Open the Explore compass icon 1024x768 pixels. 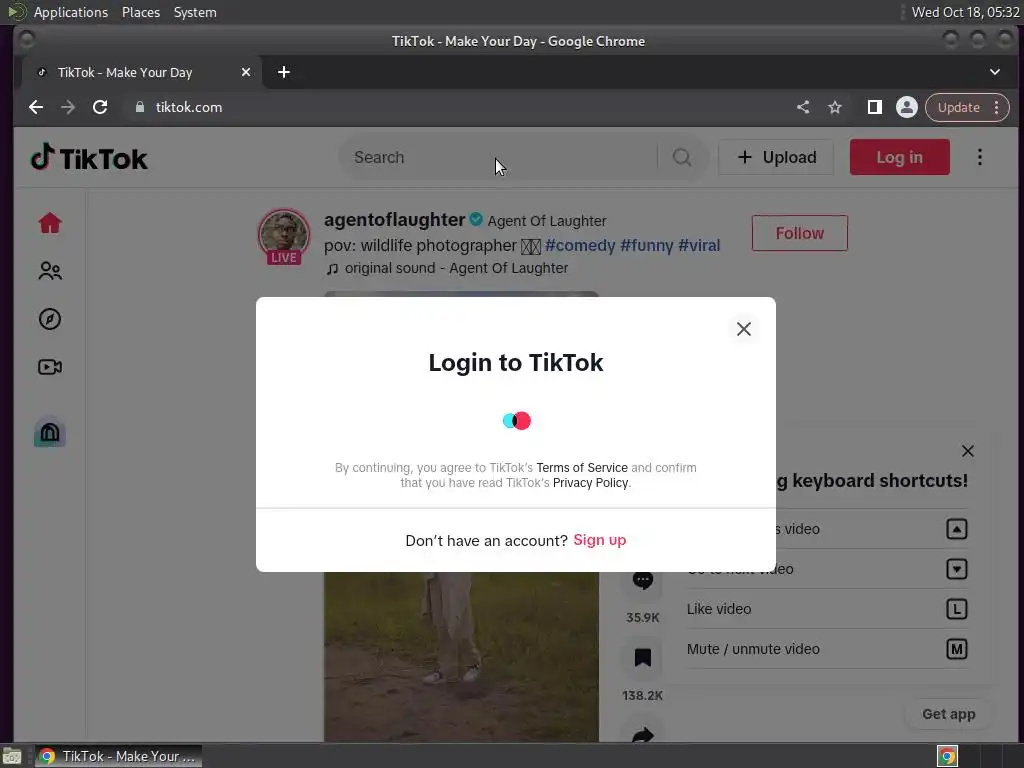point(50,319)
